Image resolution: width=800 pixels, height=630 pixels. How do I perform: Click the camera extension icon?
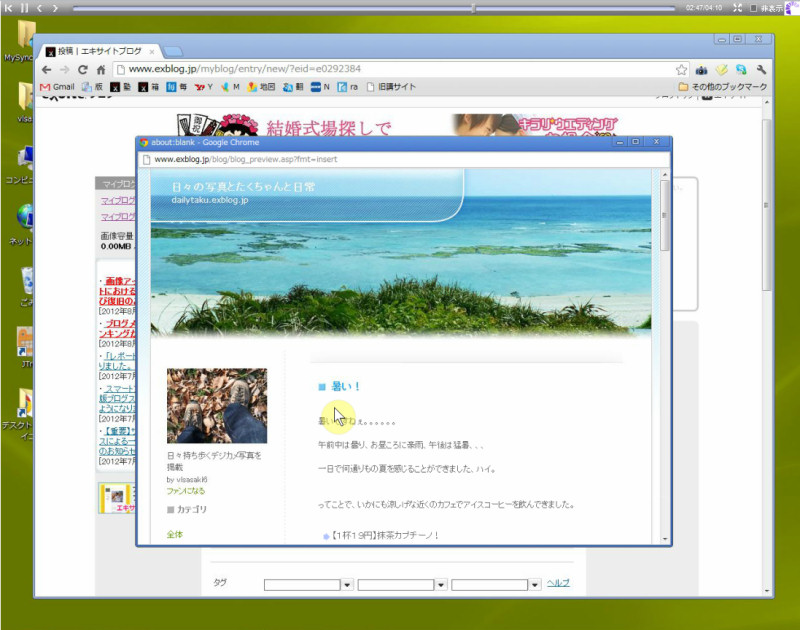702,69
